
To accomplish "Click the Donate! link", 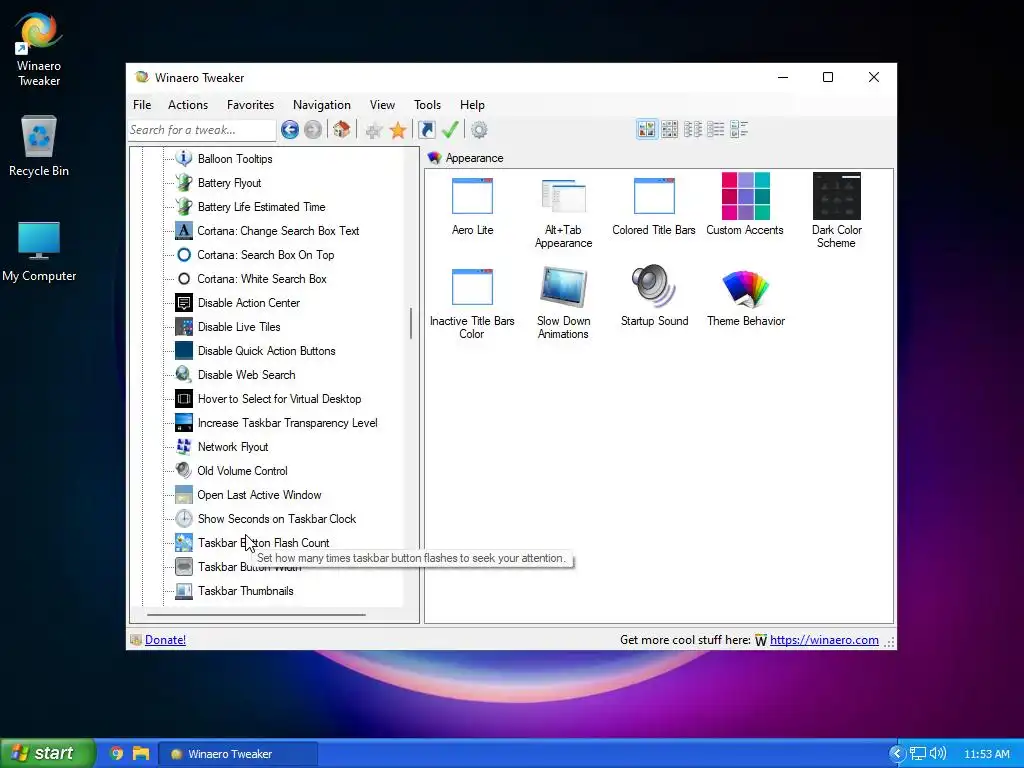I will tap(165, 640).
